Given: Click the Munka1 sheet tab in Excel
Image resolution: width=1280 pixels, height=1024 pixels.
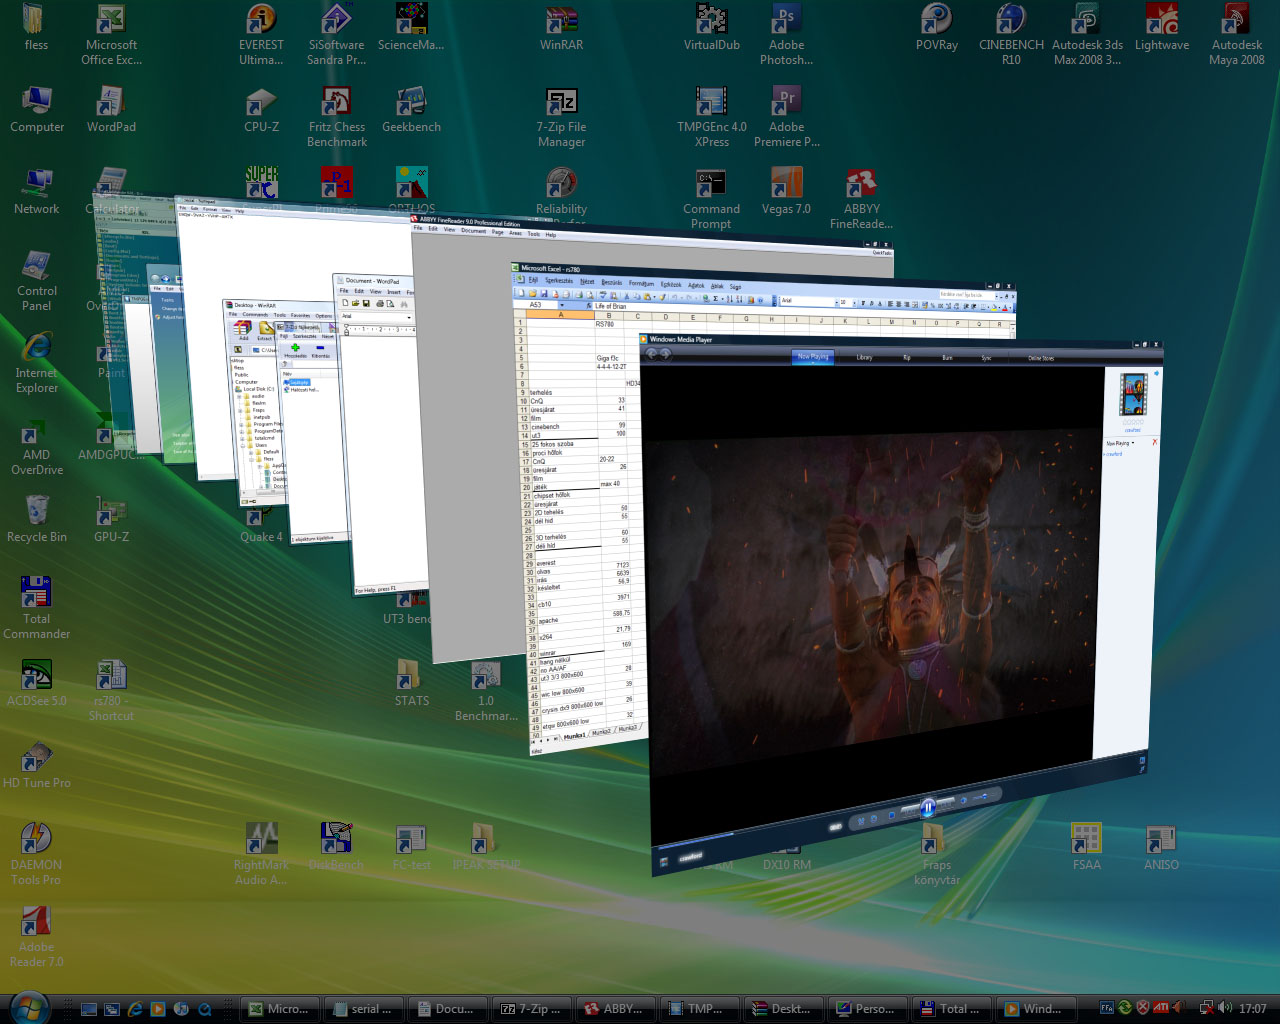Looking at the screenshot, I should pos(574,736).
